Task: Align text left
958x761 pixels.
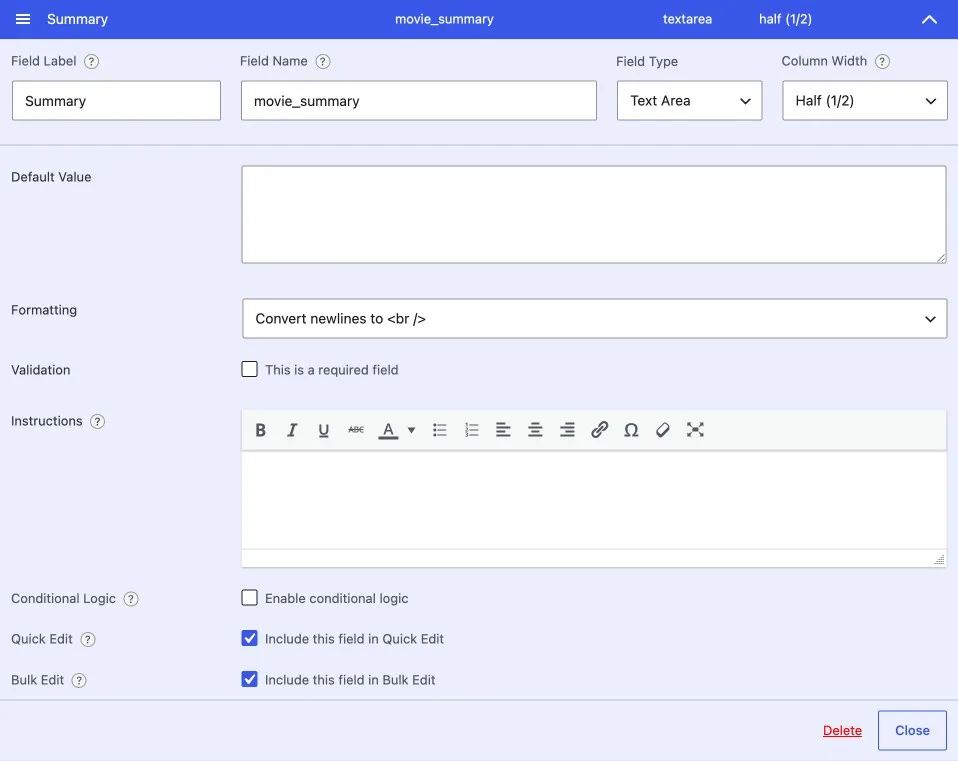Action: pyautogui.click(x=503, y=430)
